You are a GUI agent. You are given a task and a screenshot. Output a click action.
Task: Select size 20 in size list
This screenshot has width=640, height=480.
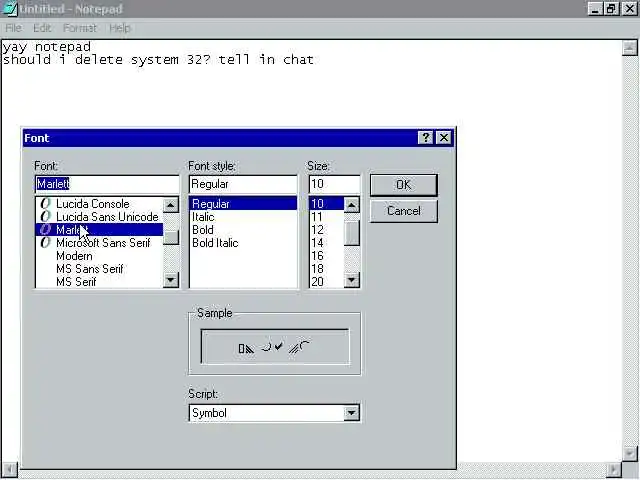[327, 282]
